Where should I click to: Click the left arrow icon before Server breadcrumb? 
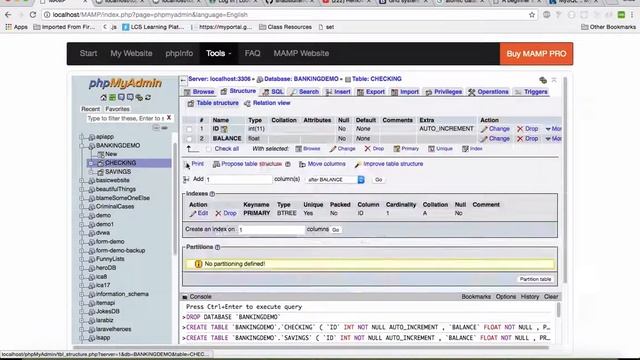(183, 80)
